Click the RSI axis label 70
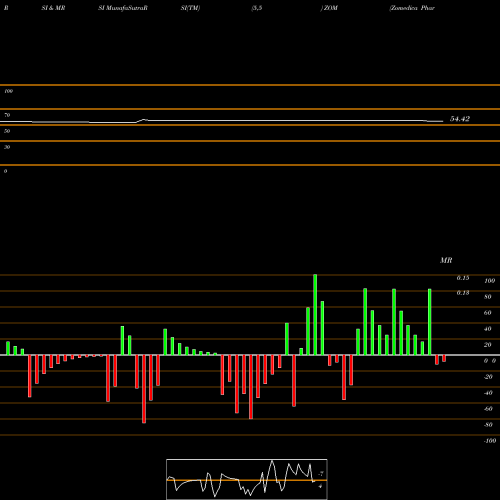500x500 pixels. [7, 115]
